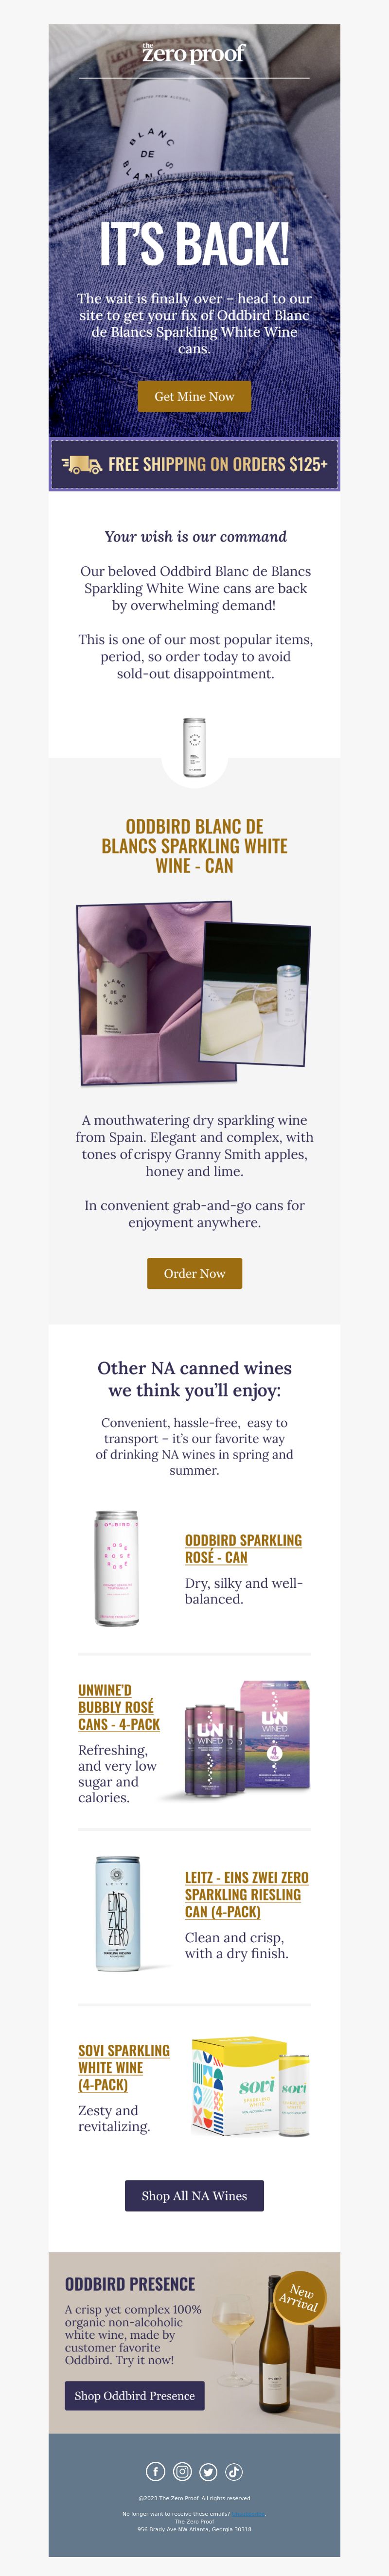Click the Zero Proof logo at top
Viewport: 389px width, 2576px height.
pos(194,53)
